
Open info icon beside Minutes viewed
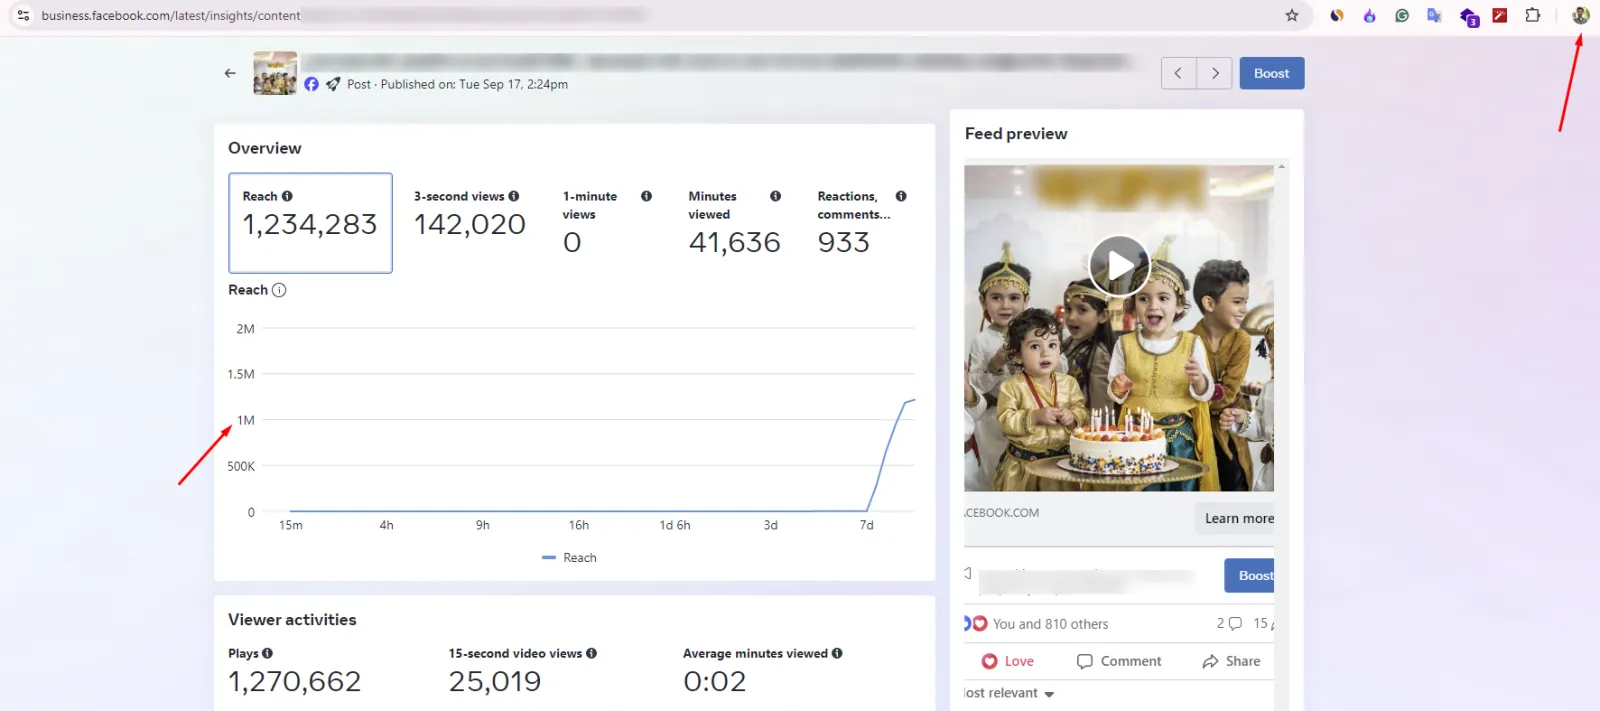(775, 196)
